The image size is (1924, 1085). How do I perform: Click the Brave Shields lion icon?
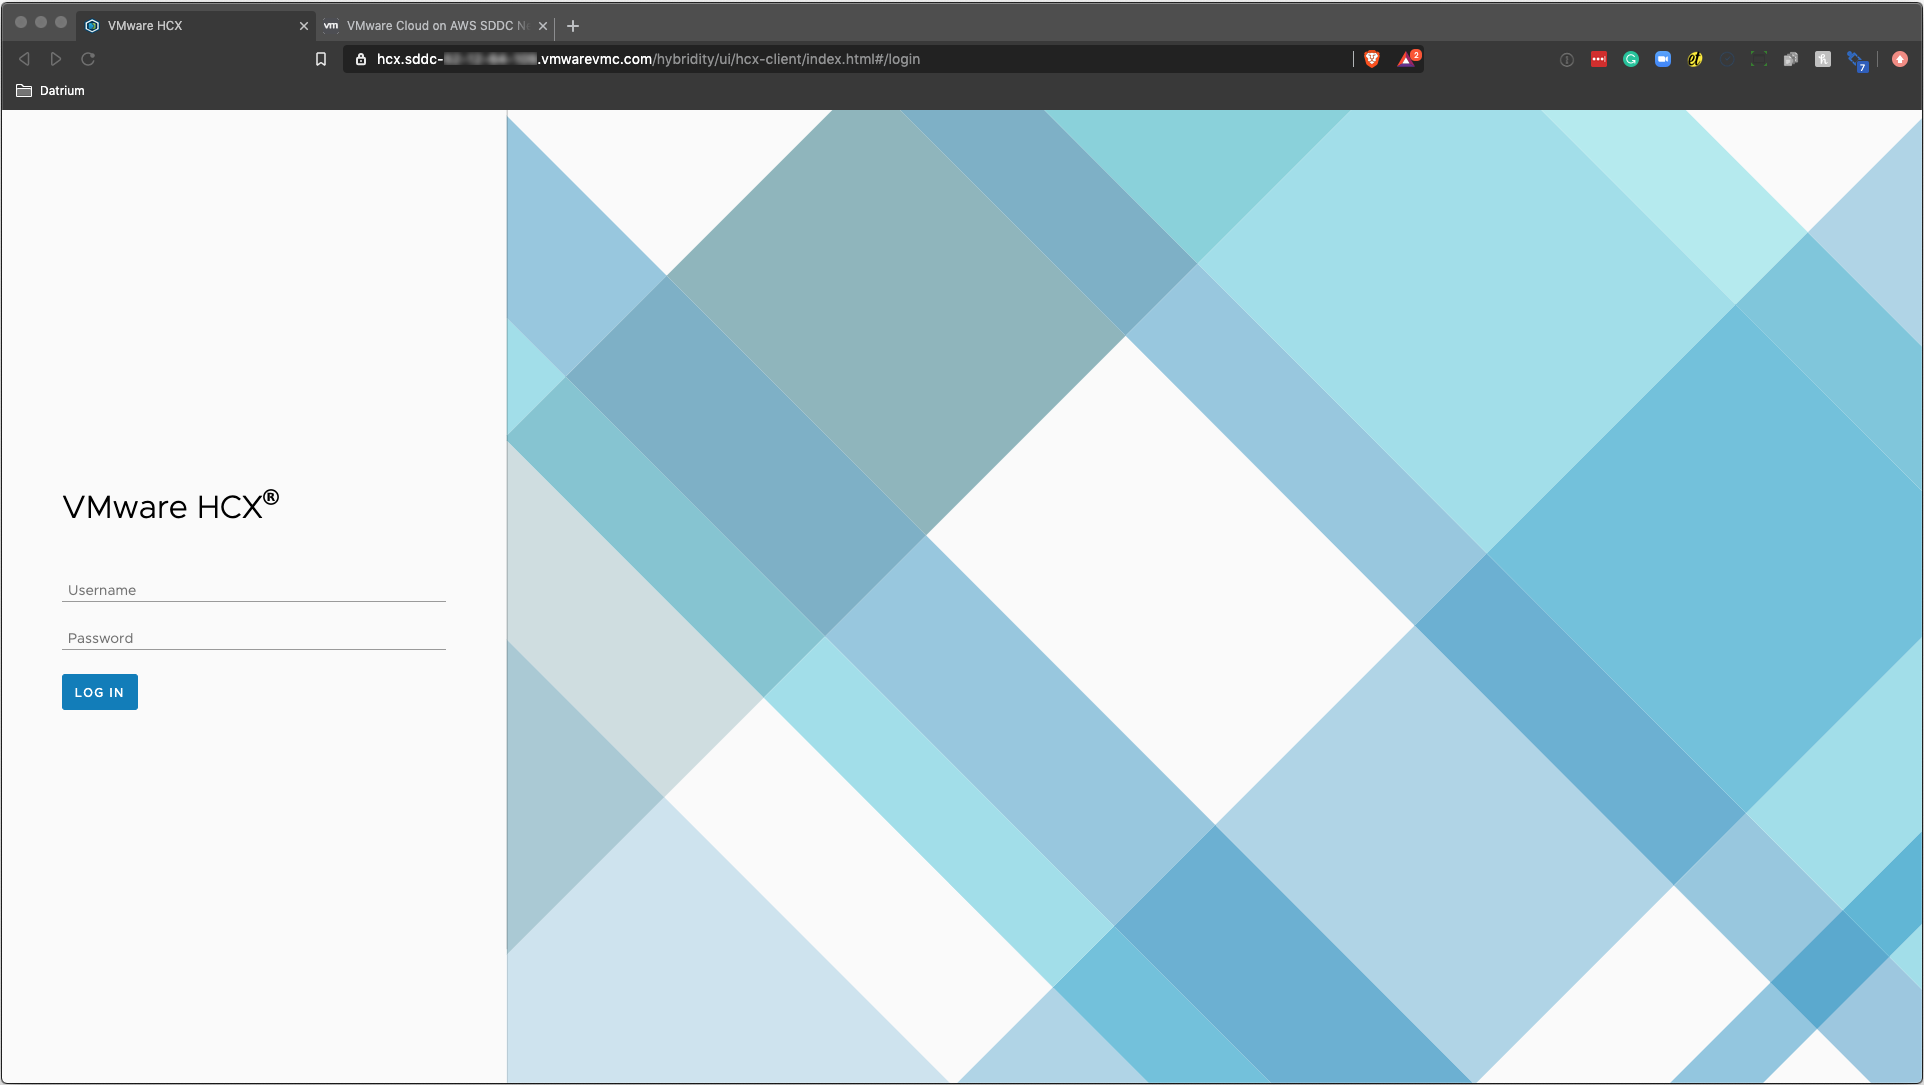coord(1372,59)
